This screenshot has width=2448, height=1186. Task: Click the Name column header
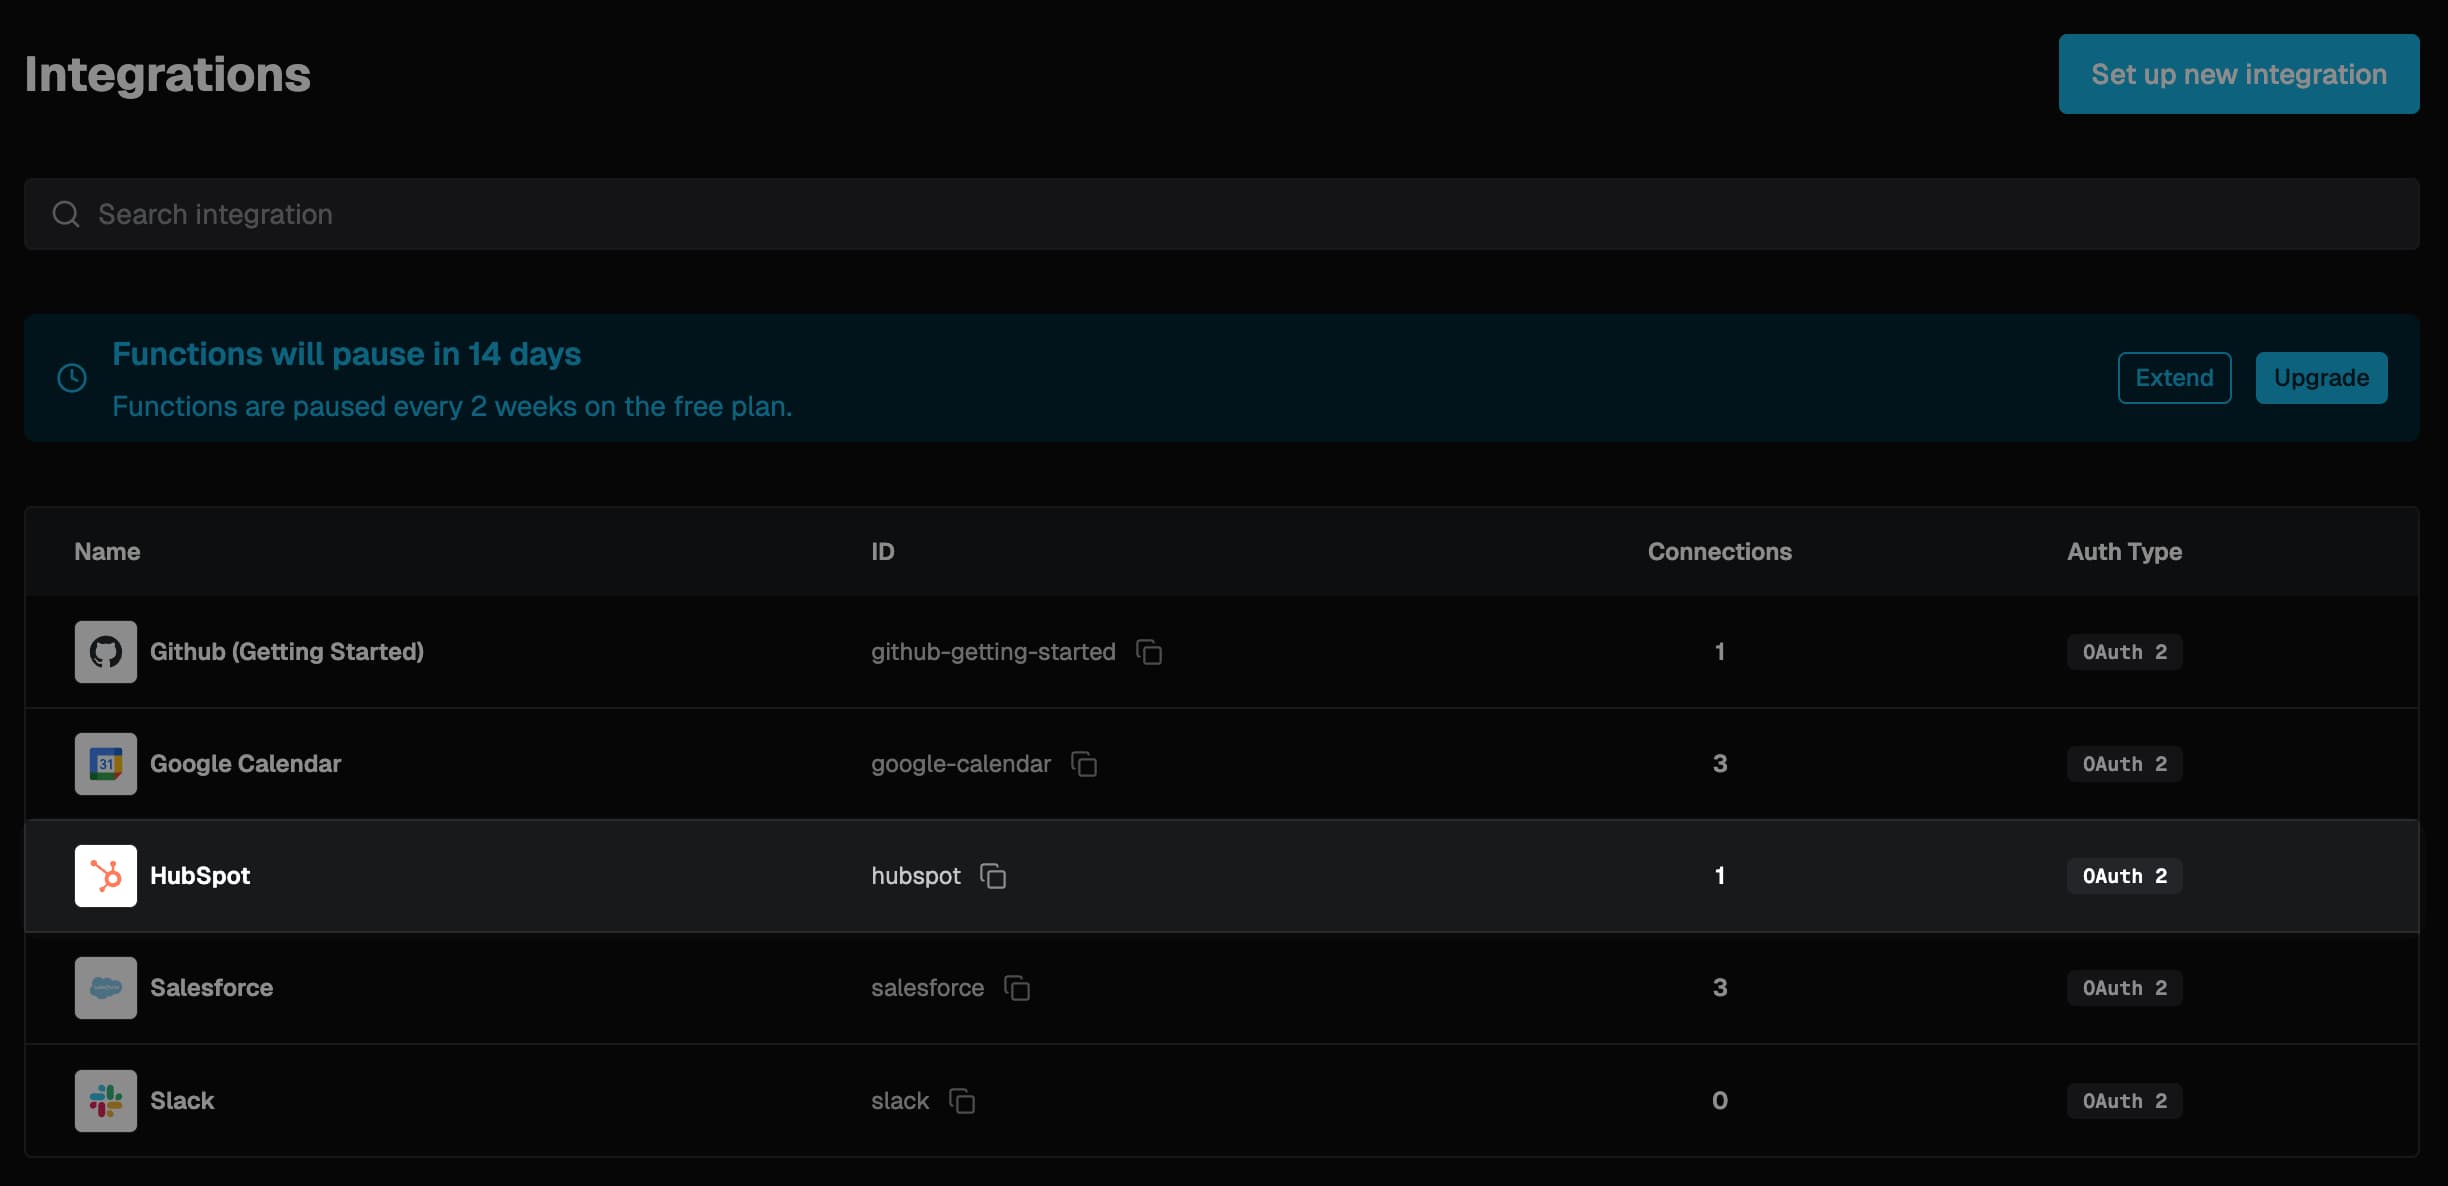[107, 552]
